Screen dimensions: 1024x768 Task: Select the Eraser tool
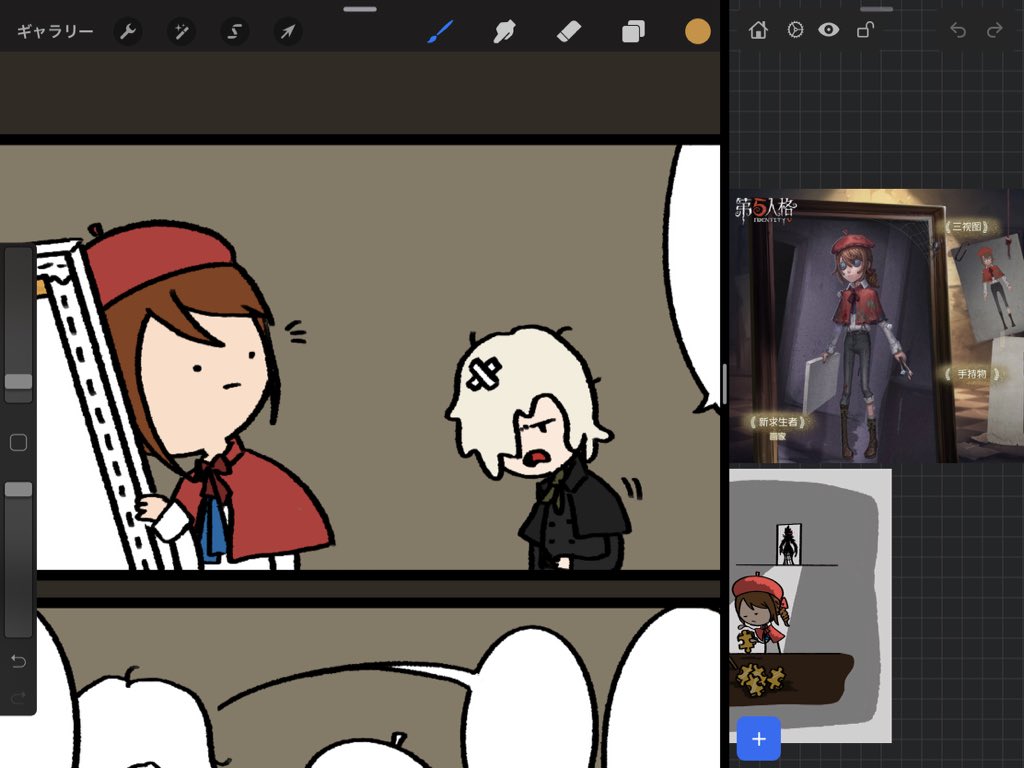568,31
